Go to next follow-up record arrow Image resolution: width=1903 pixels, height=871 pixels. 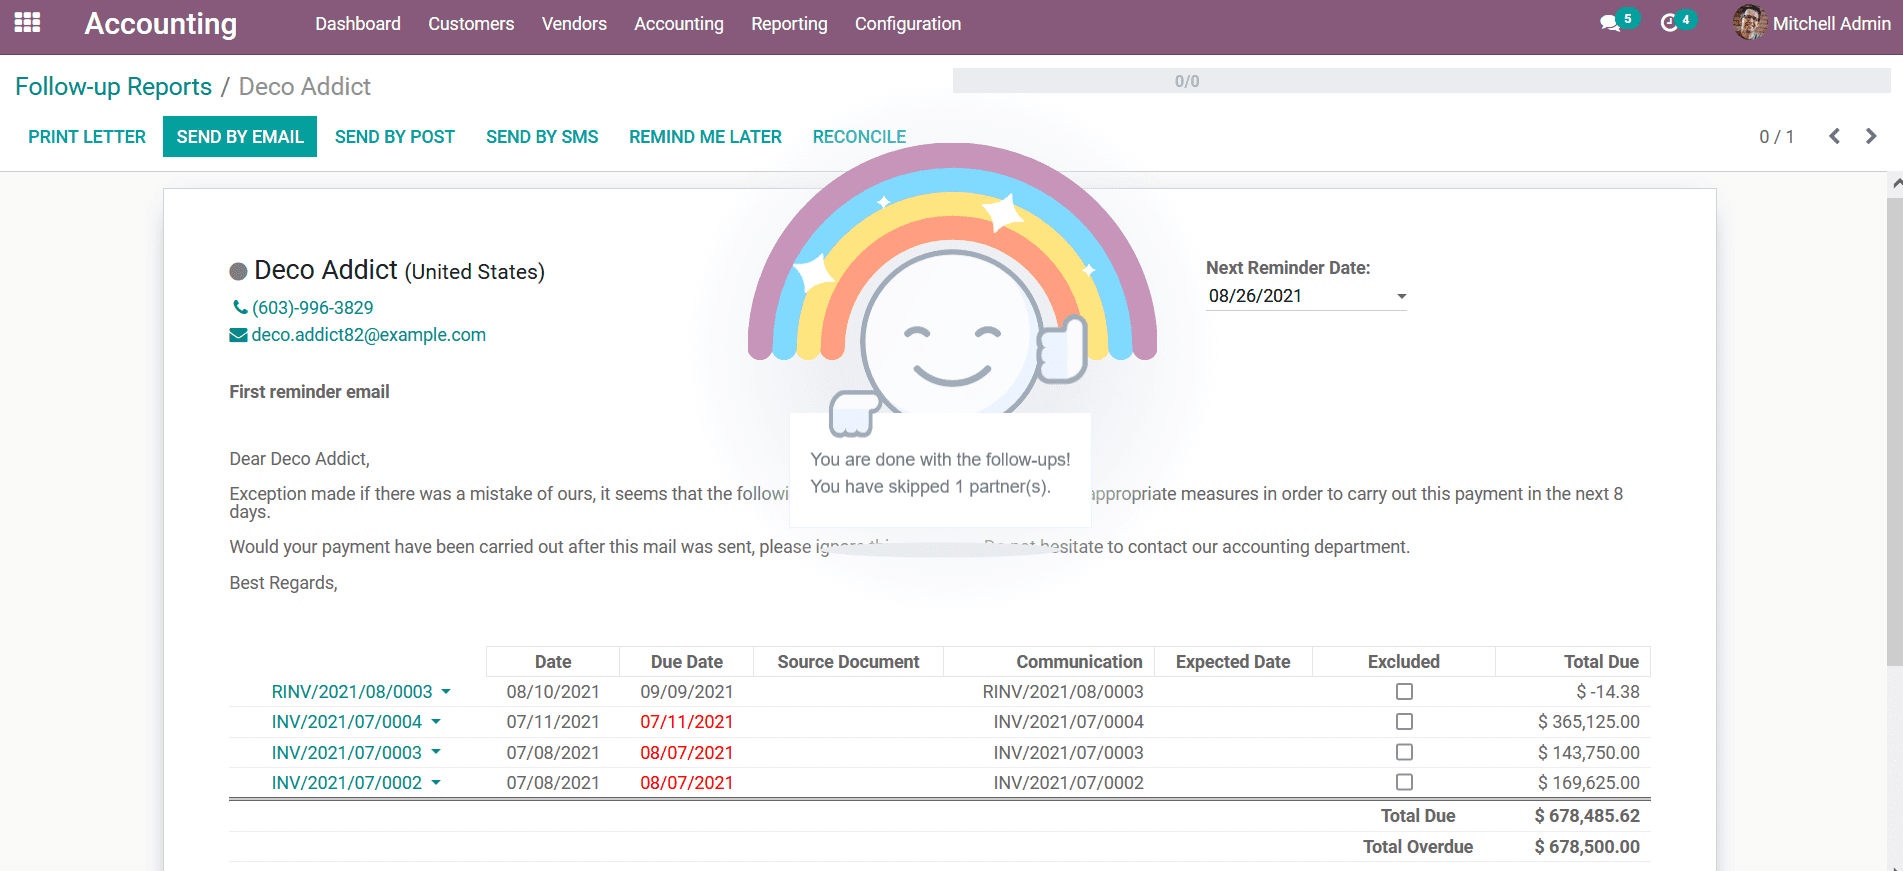pyautogui.click(x=1871, y=136)
